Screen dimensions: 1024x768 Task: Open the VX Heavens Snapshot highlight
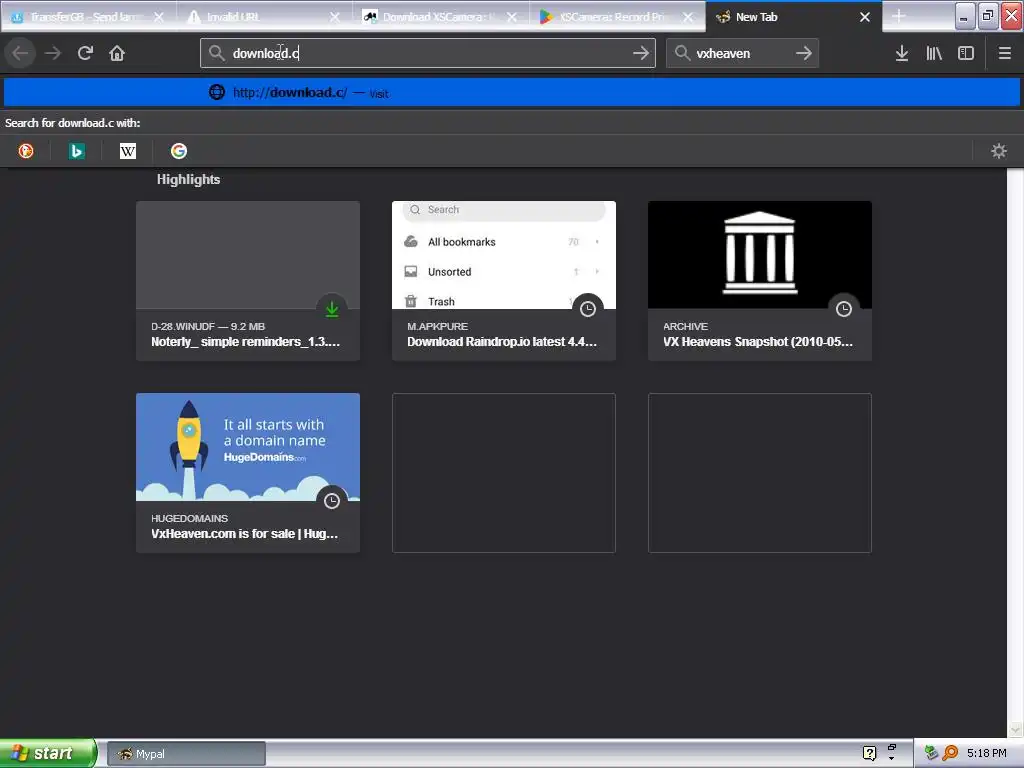click(x=760, y=281)
